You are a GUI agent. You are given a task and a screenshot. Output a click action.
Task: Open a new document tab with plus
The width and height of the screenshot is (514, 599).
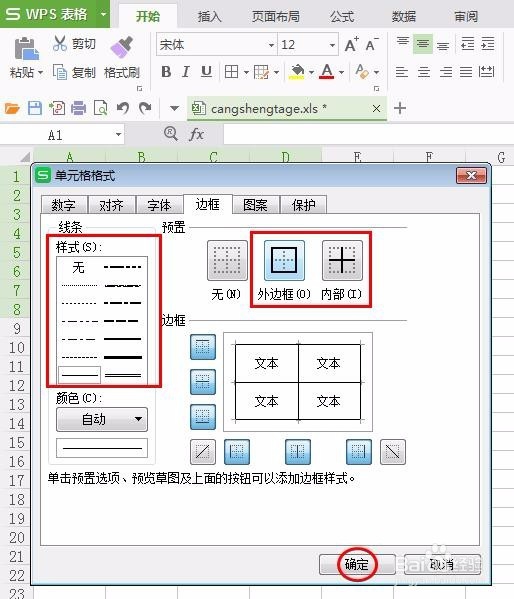click(400, 108)
